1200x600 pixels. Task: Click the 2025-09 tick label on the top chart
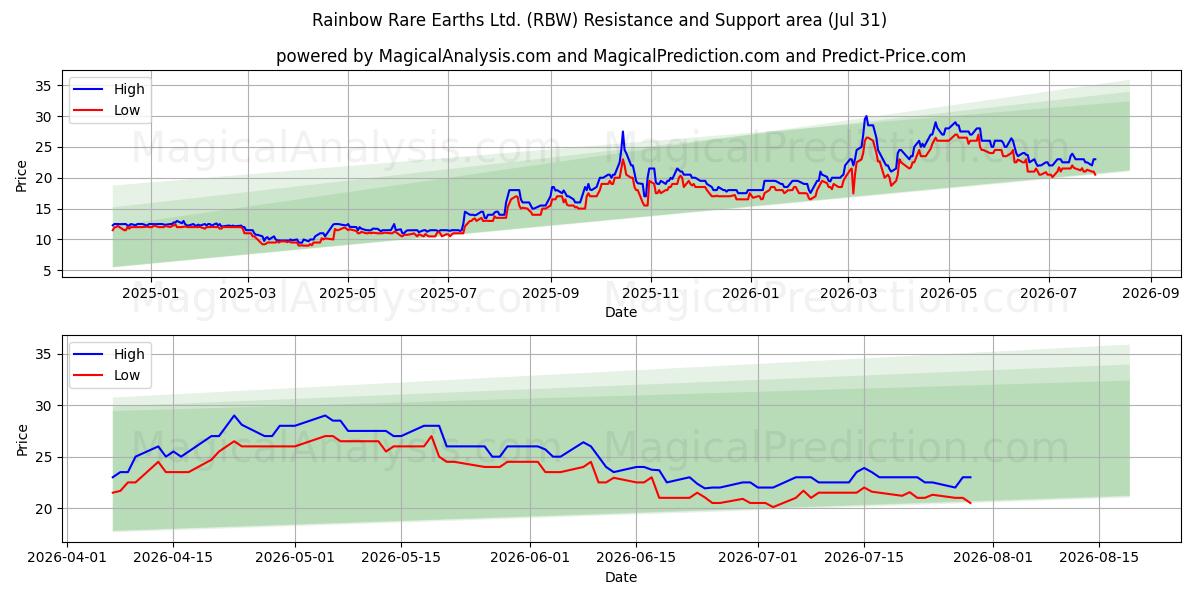point(551,294)
